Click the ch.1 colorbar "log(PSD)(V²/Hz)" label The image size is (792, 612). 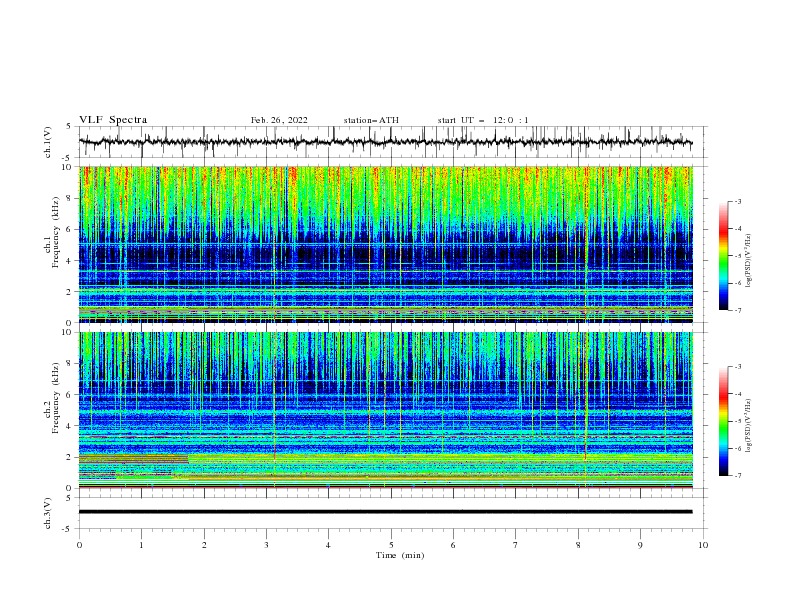[749, 260]
